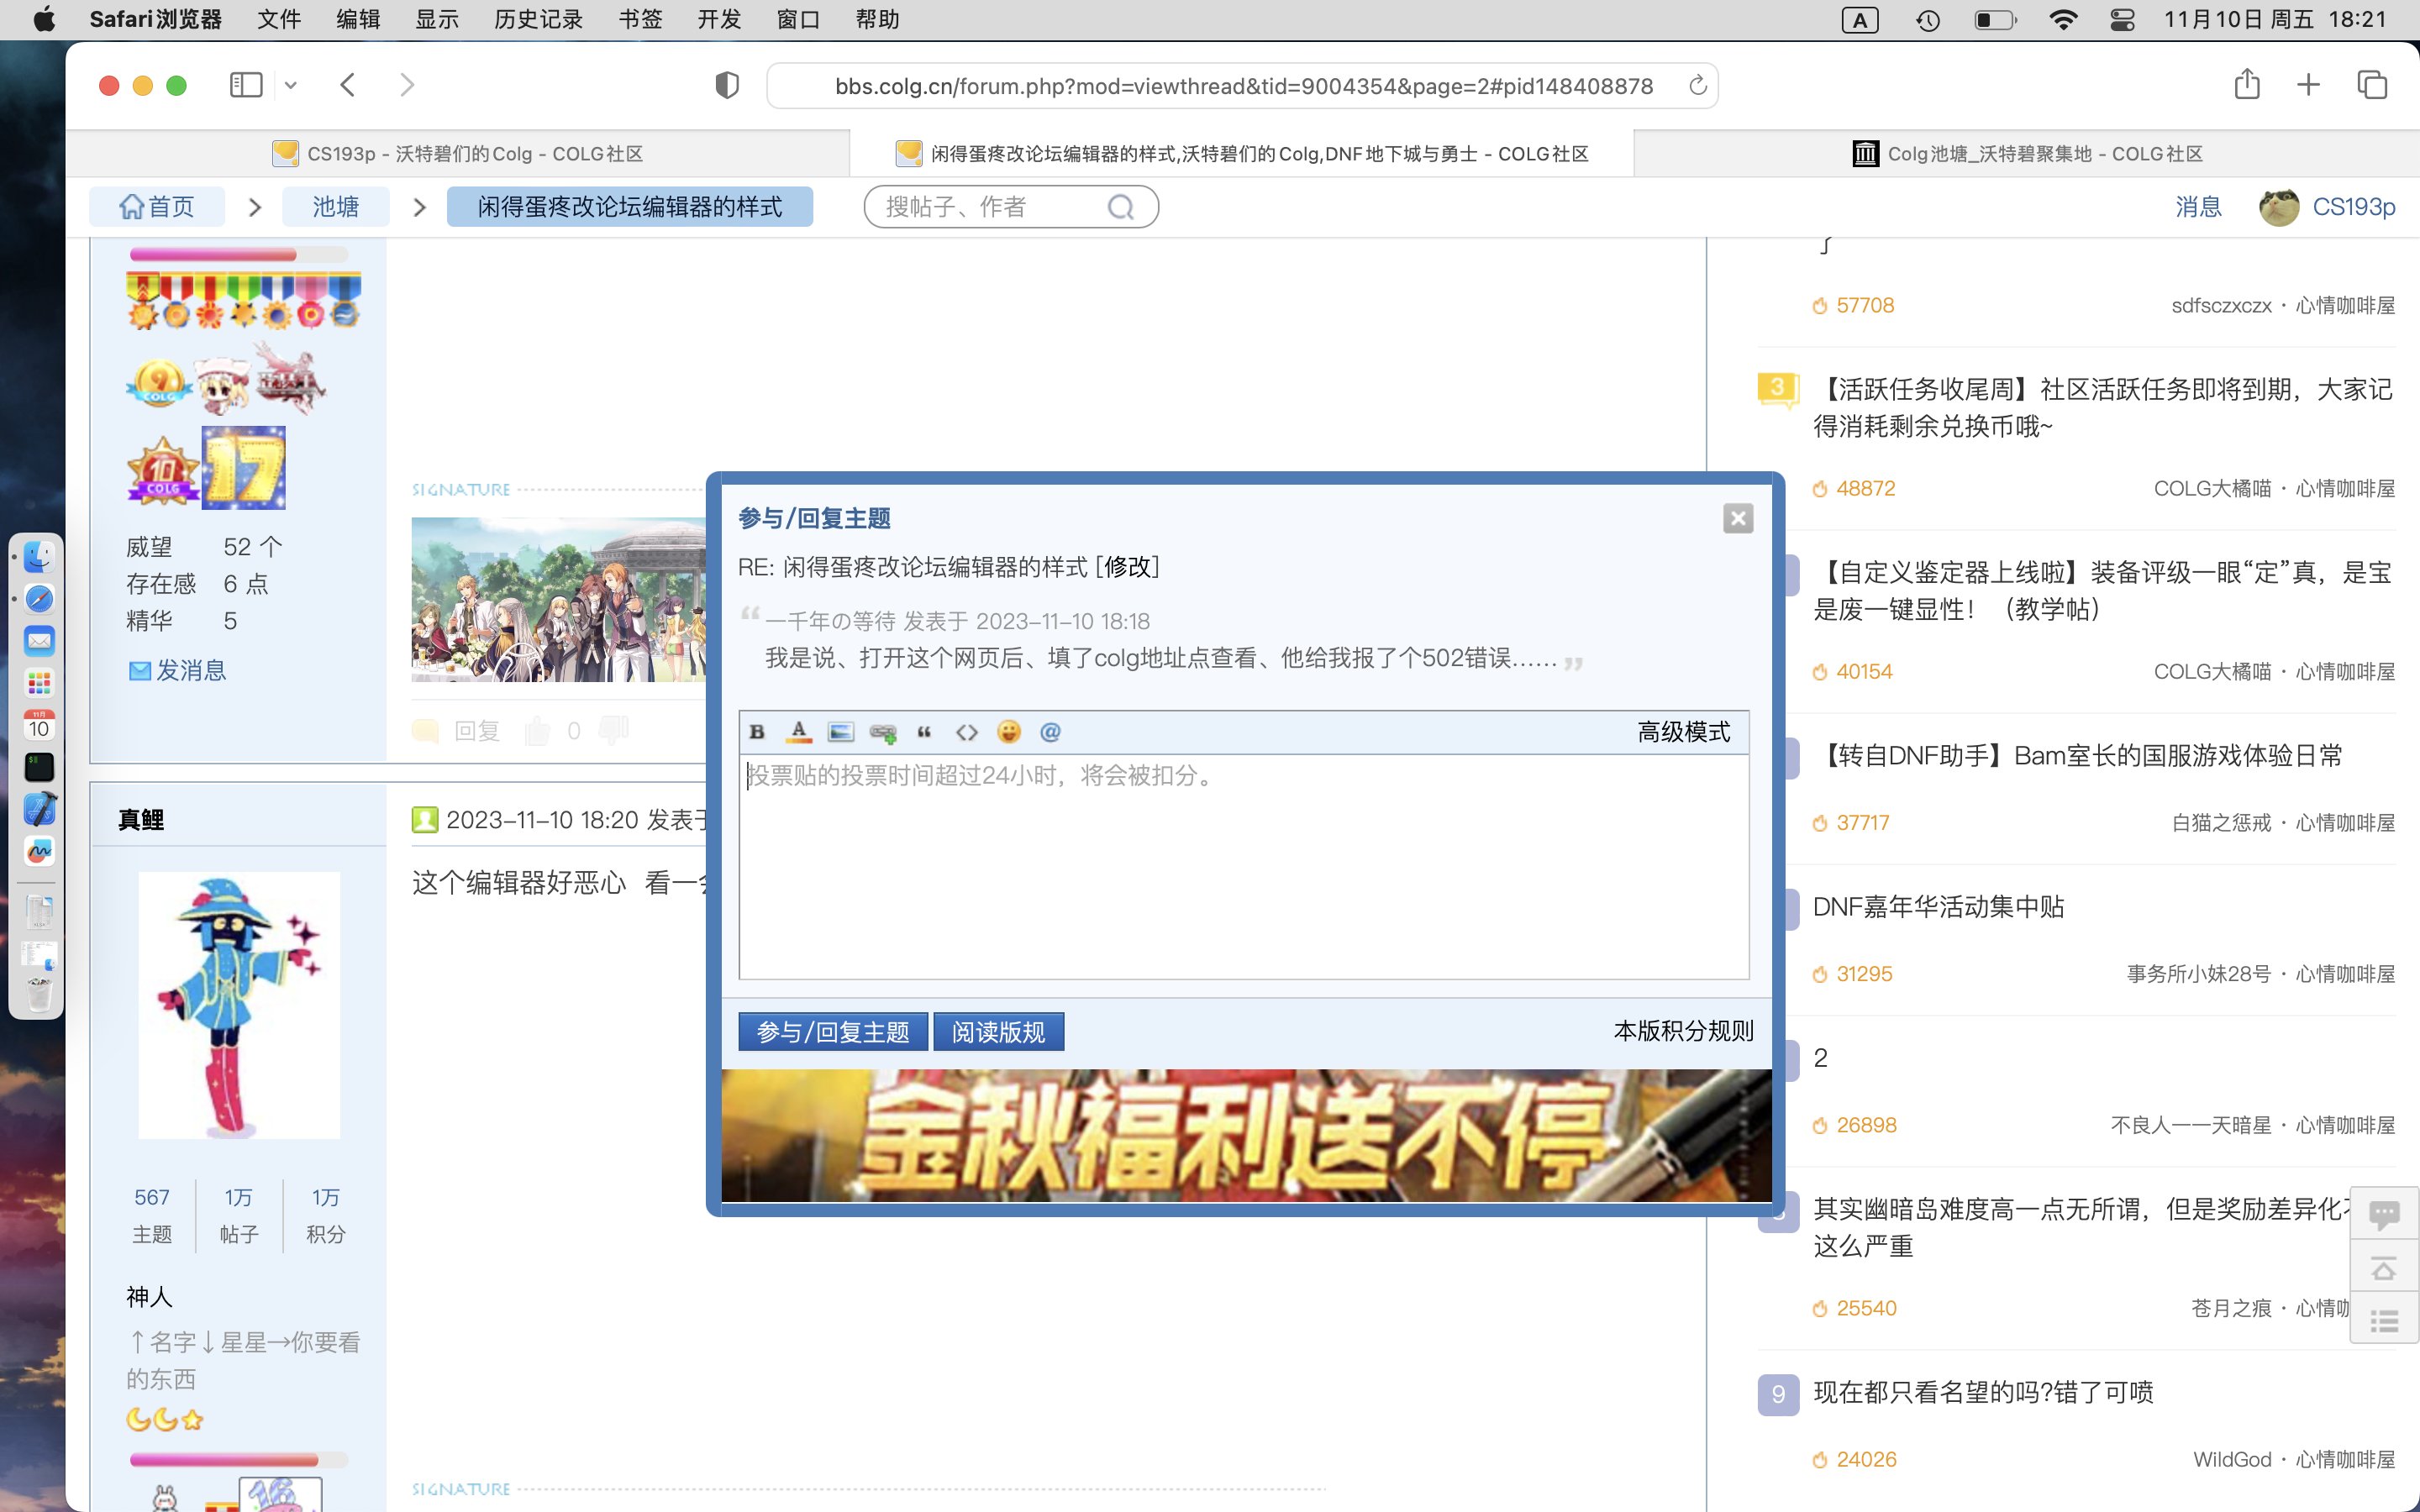
Task: Open Freeform from the Dock
Action: [39, 851]
